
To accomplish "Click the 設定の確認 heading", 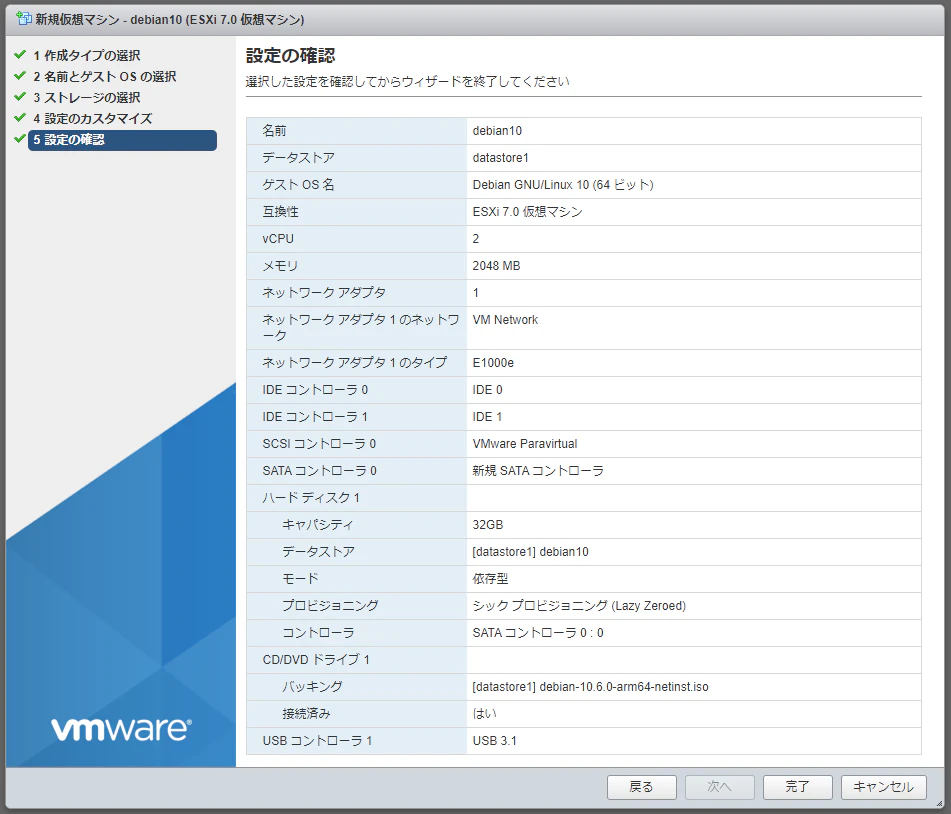I will (291, 56).
